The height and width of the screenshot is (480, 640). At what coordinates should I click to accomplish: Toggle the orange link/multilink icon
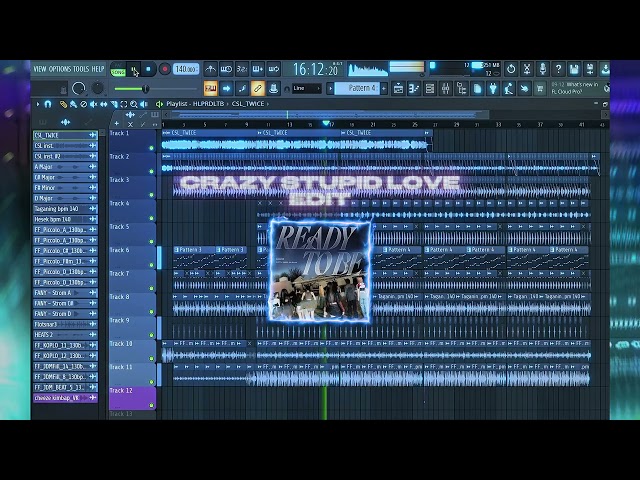[x=258, y=88]
